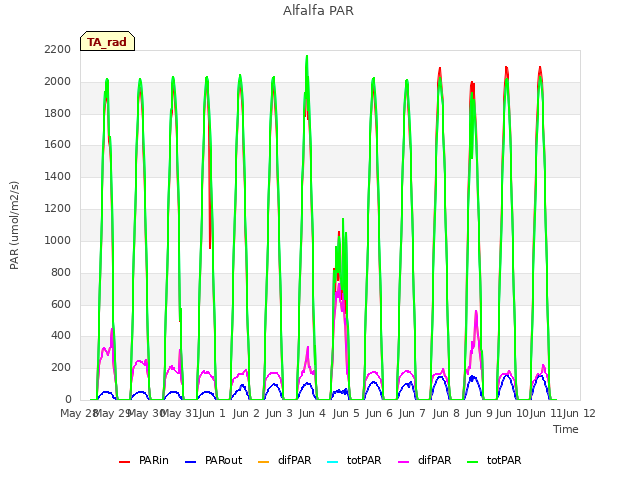This screenshot has width=640, height=480.
Task: Click the magenta difPAR legend swatch
Action: click(x=404, y=462)
